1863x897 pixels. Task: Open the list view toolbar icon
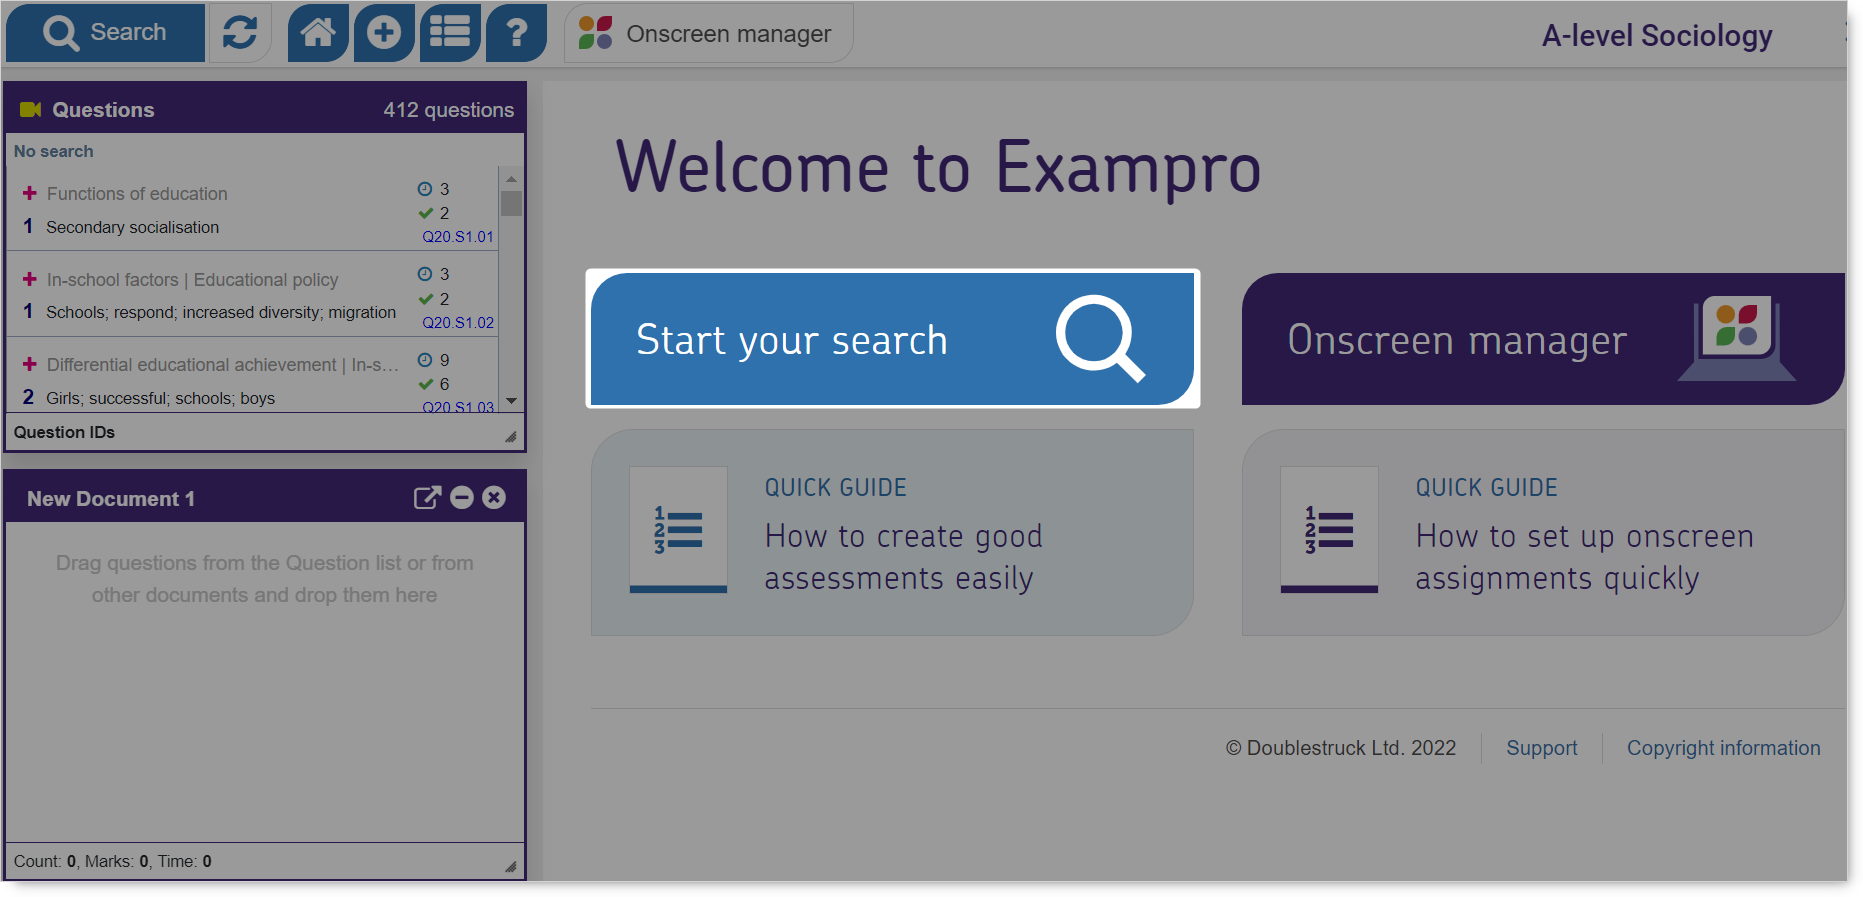tap(450, 33)
